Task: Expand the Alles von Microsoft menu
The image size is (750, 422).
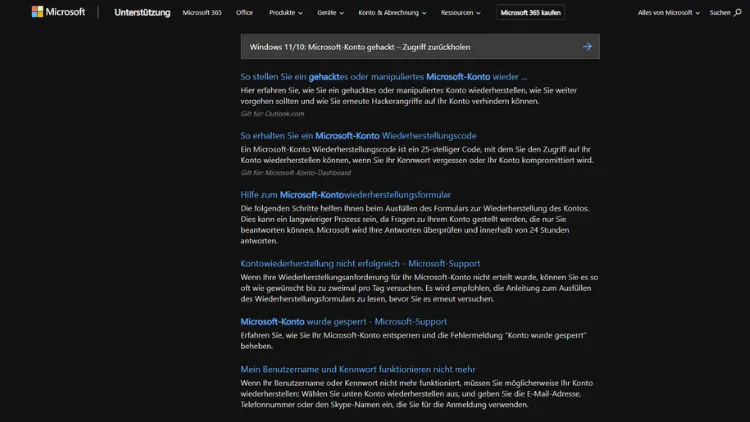Action: tap(669, 12)
